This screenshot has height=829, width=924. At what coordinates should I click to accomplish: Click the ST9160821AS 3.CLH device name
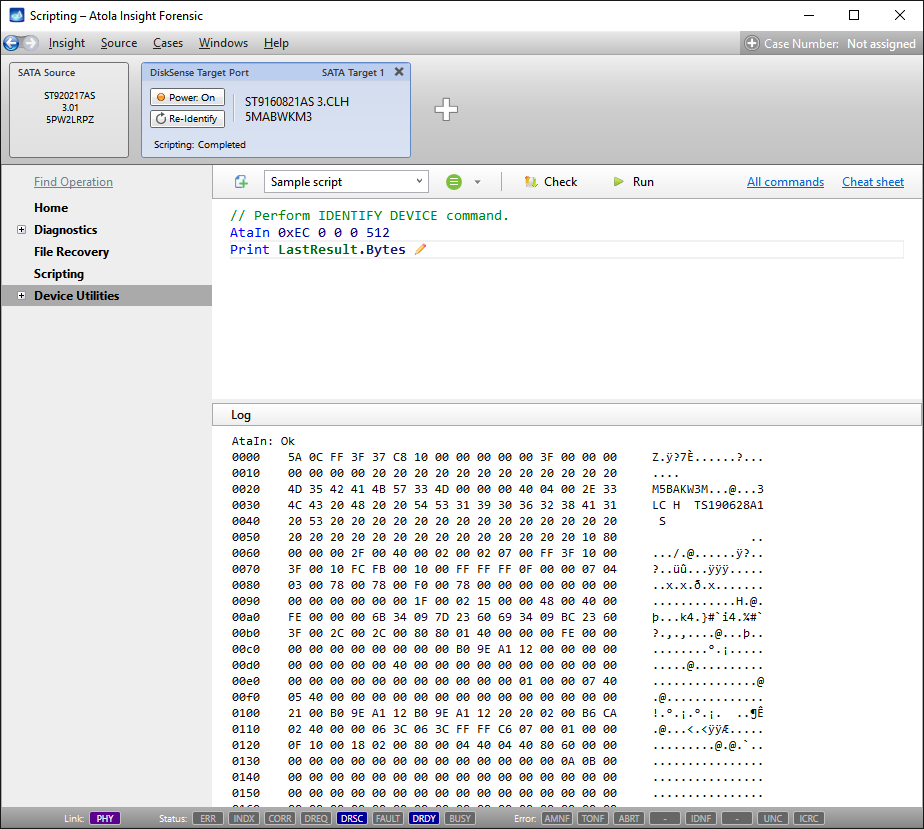297,101
